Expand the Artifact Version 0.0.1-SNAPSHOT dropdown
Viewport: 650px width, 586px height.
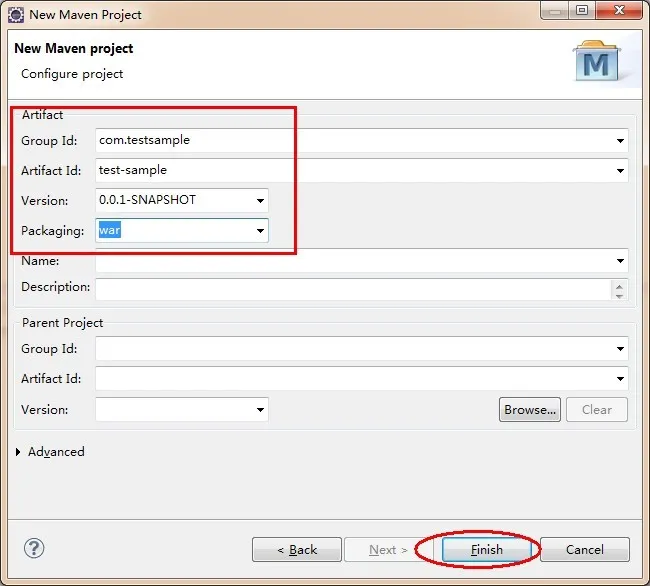[260, 201]
